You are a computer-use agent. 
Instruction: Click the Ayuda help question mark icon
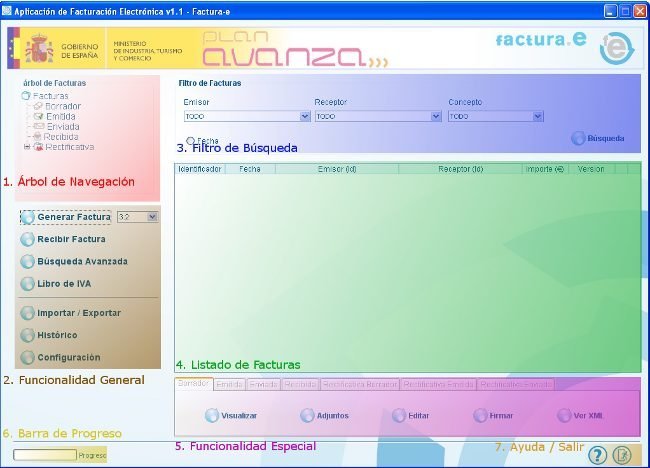coord(598,455)
